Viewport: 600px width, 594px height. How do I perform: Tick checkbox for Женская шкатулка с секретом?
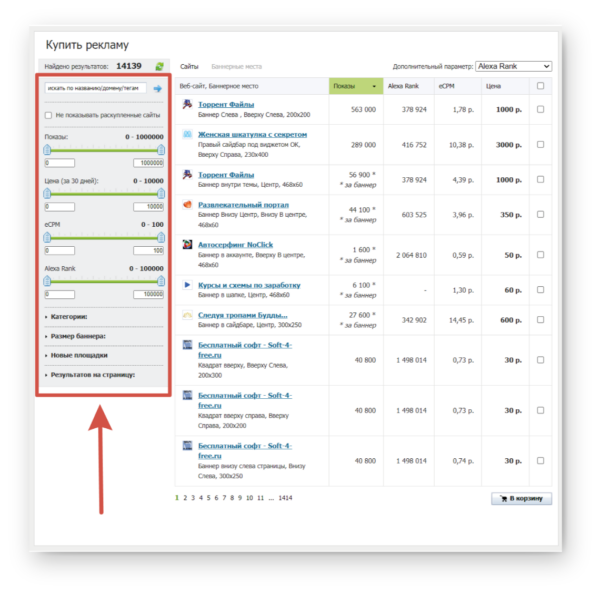point(540,145)
